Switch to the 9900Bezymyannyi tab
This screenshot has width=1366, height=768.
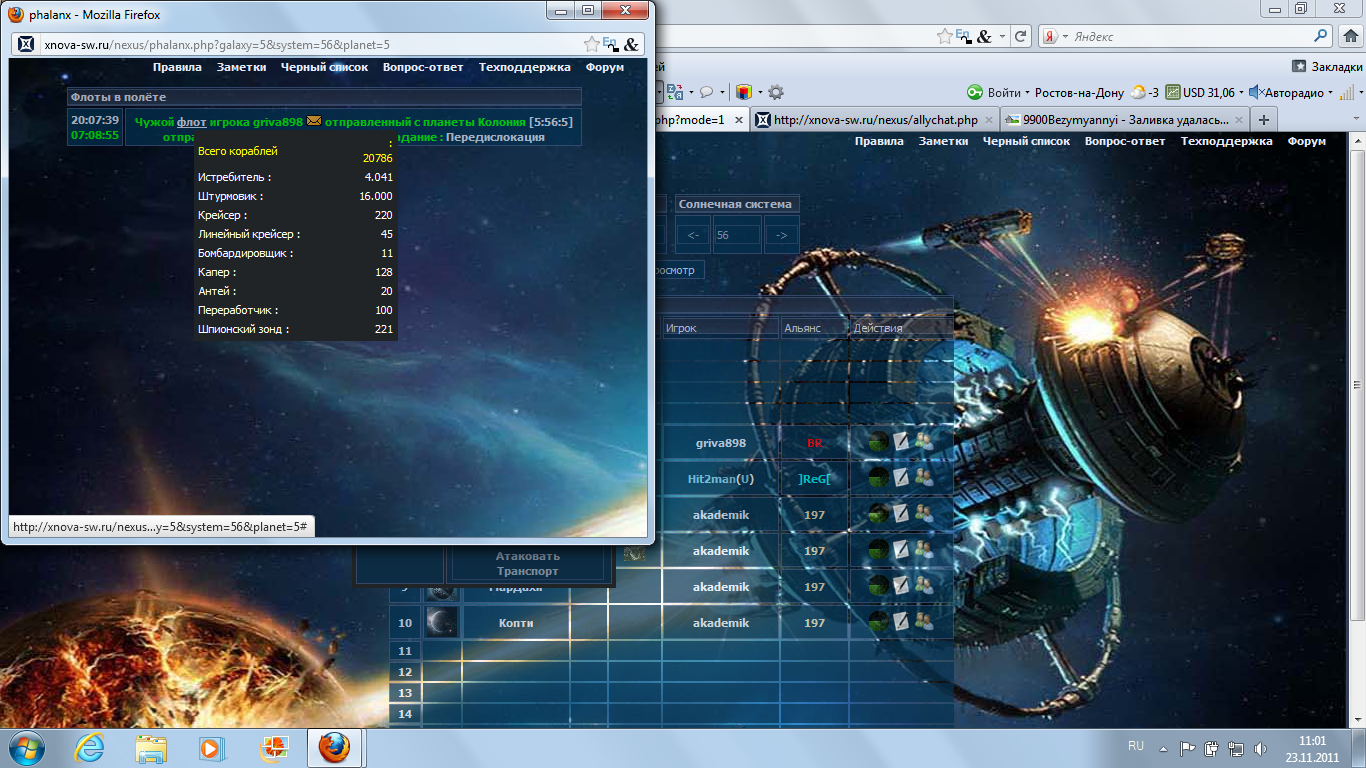pyautogui.click(x=1123, y=119)
